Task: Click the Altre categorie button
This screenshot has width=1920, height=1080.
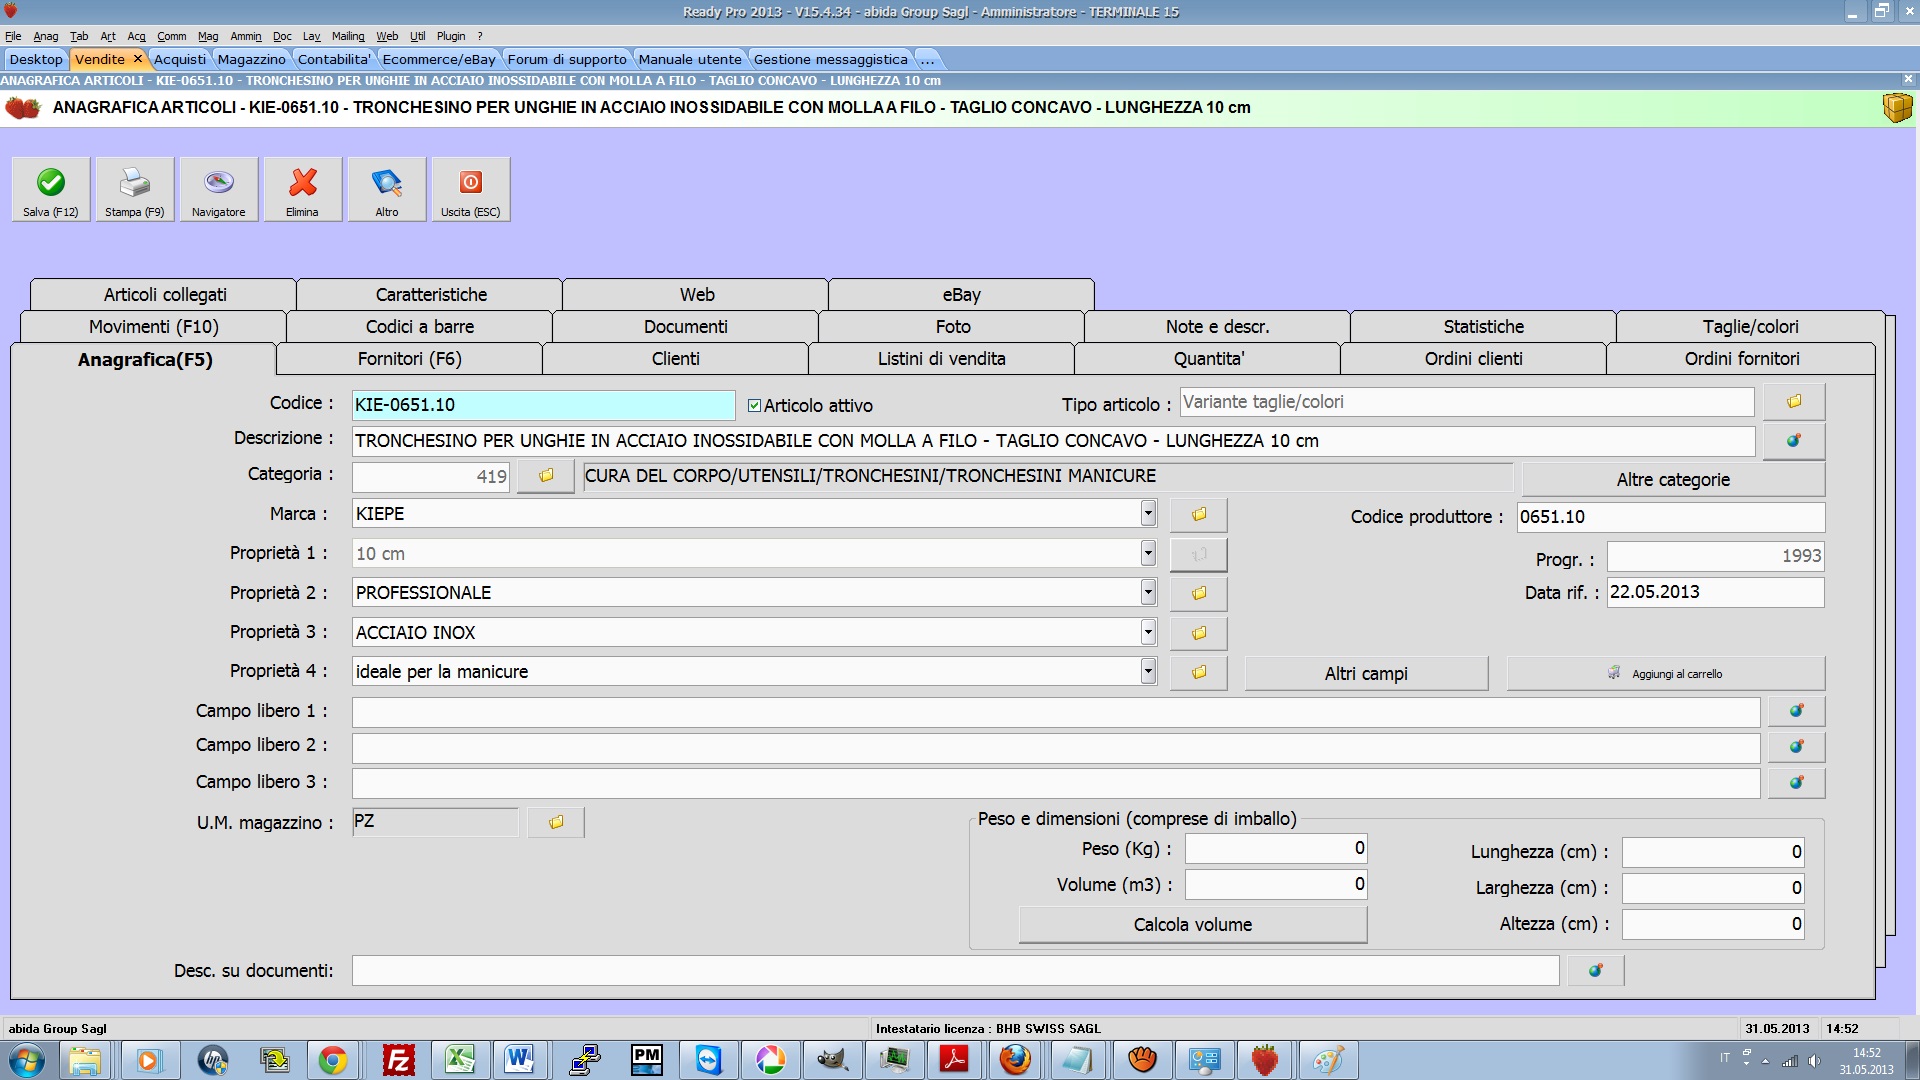Action: (1672, 480)
